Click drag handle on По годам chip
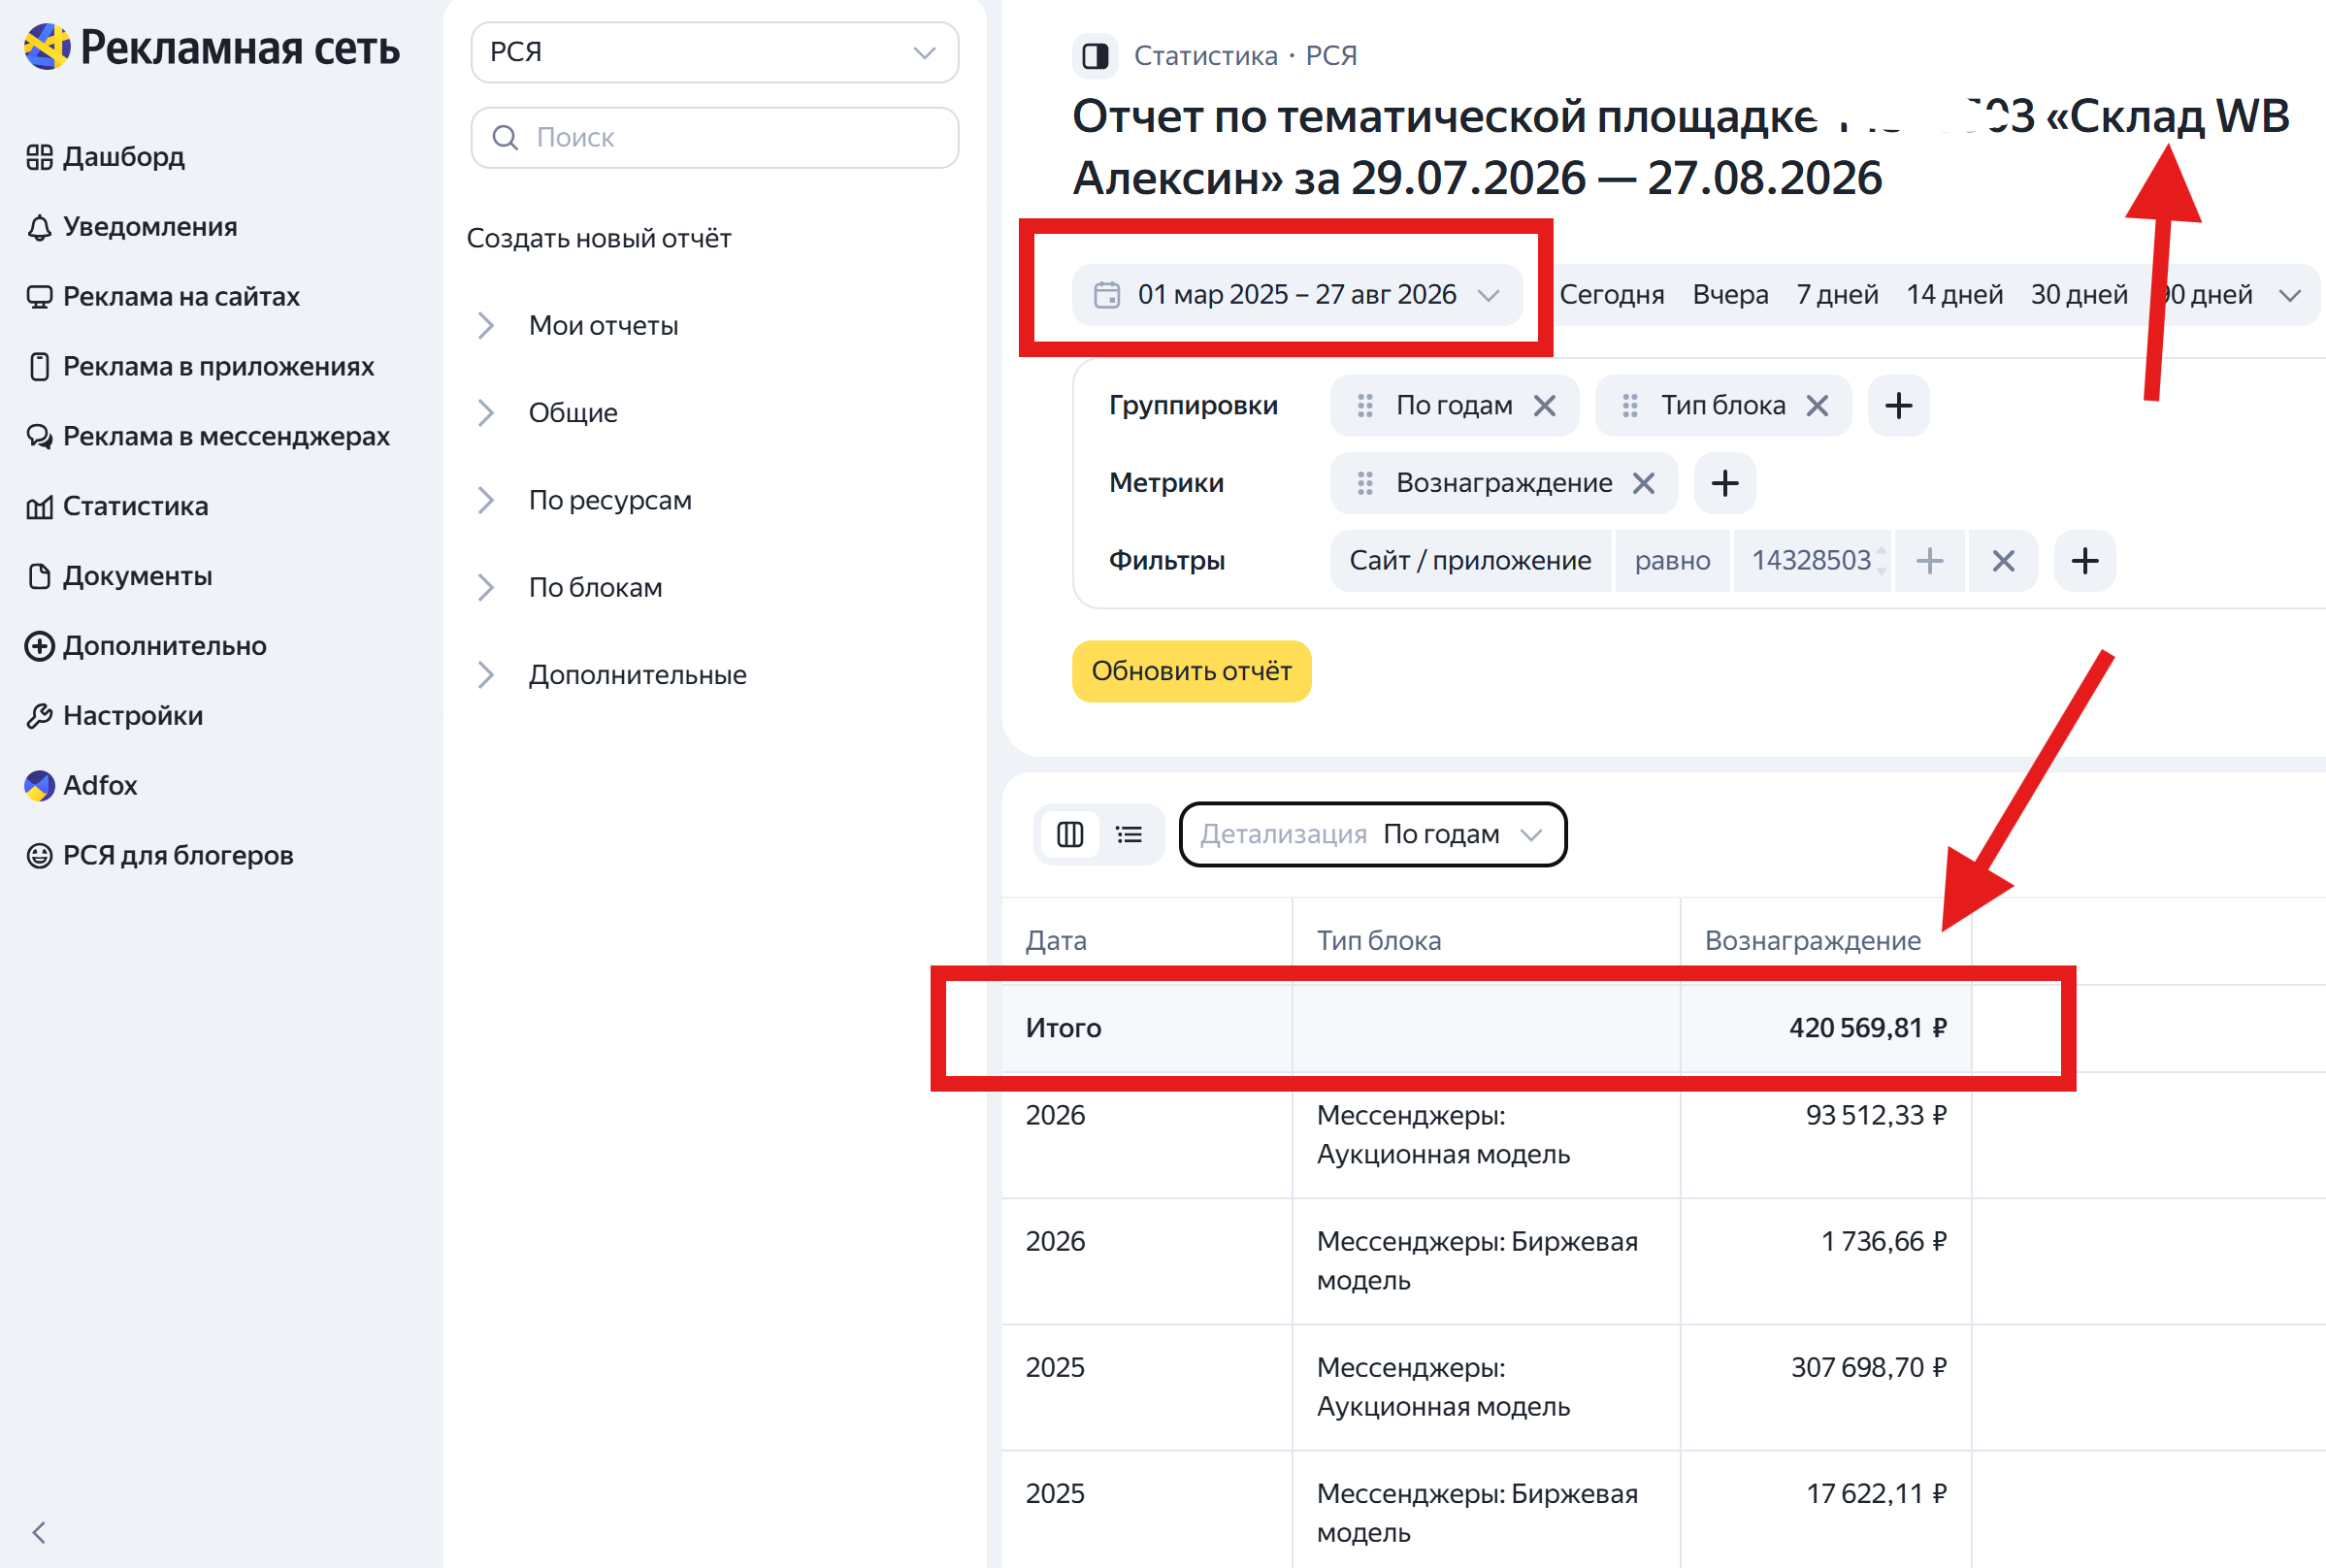This screenshot has height=1568, width=2326. coord(1365,406)
